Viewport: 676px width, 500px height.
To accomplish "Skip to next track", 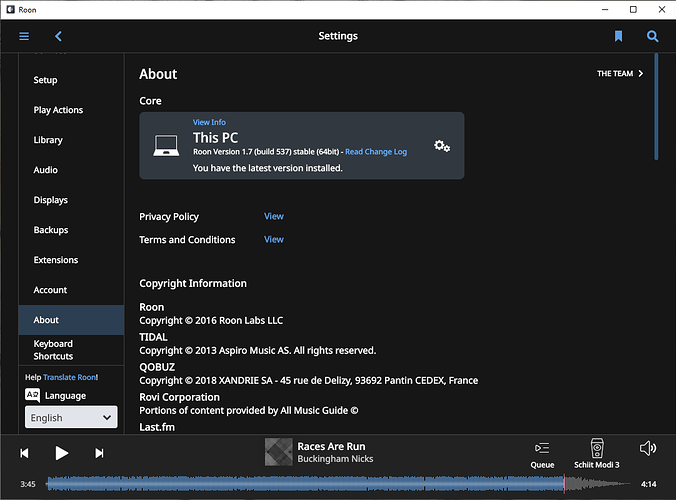I will click(99, 453).
